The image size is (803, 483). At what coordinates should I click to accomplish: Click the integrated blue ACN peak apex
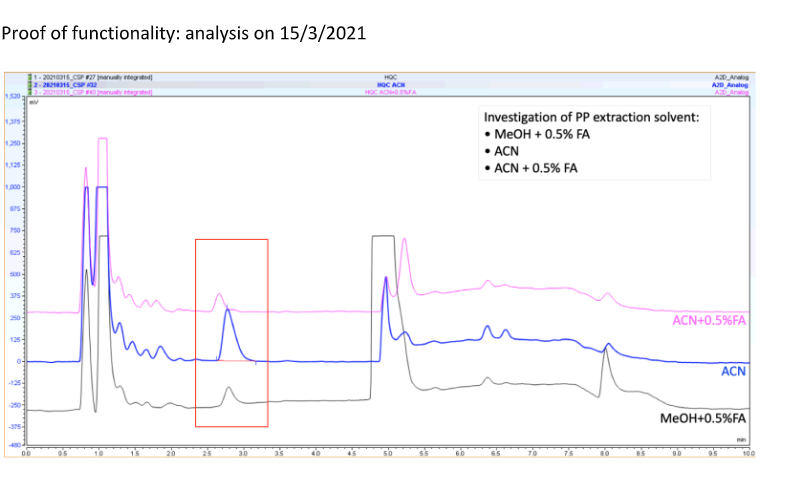click(227, 309)
